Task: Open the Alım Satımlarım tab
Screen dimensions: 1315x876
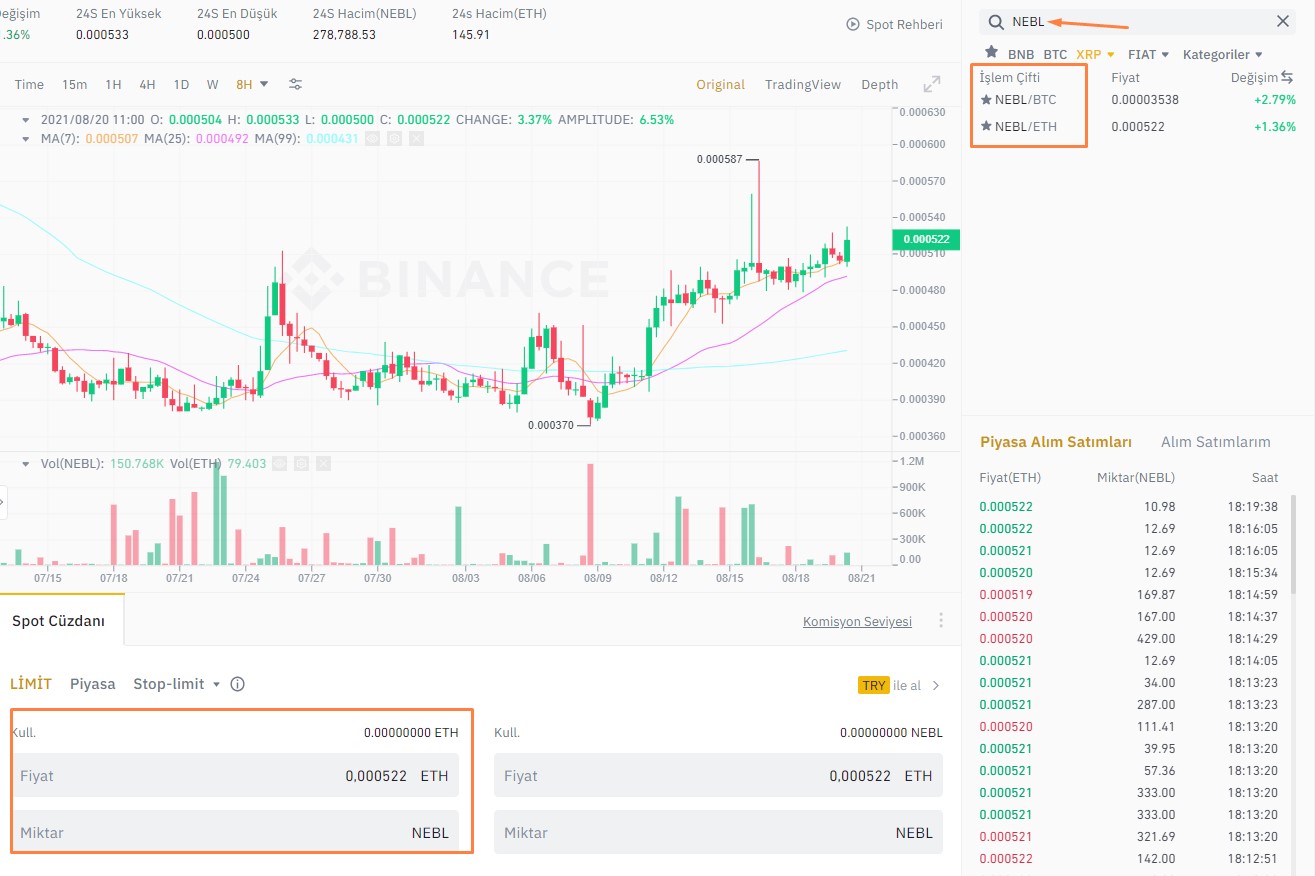Action: (x=1215, y=441)
